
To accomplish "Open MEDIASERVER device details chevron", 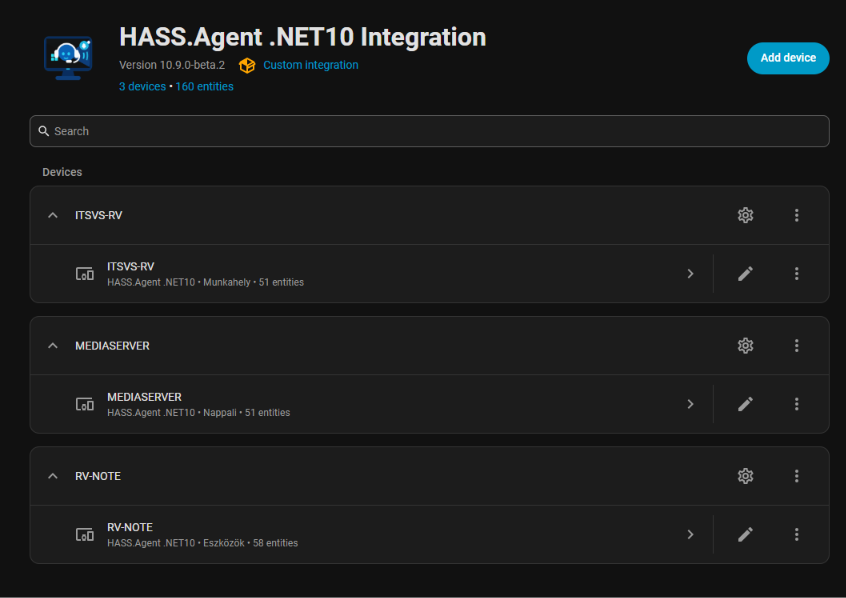I will click(x=690, y=404).
